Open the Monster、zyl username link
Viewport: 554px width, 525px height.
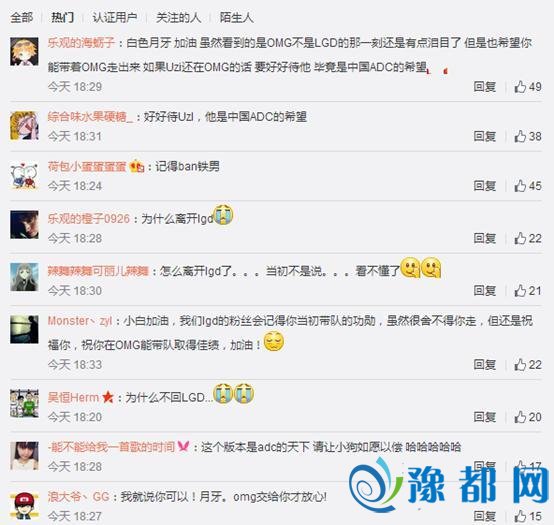(x=80, y=321)
